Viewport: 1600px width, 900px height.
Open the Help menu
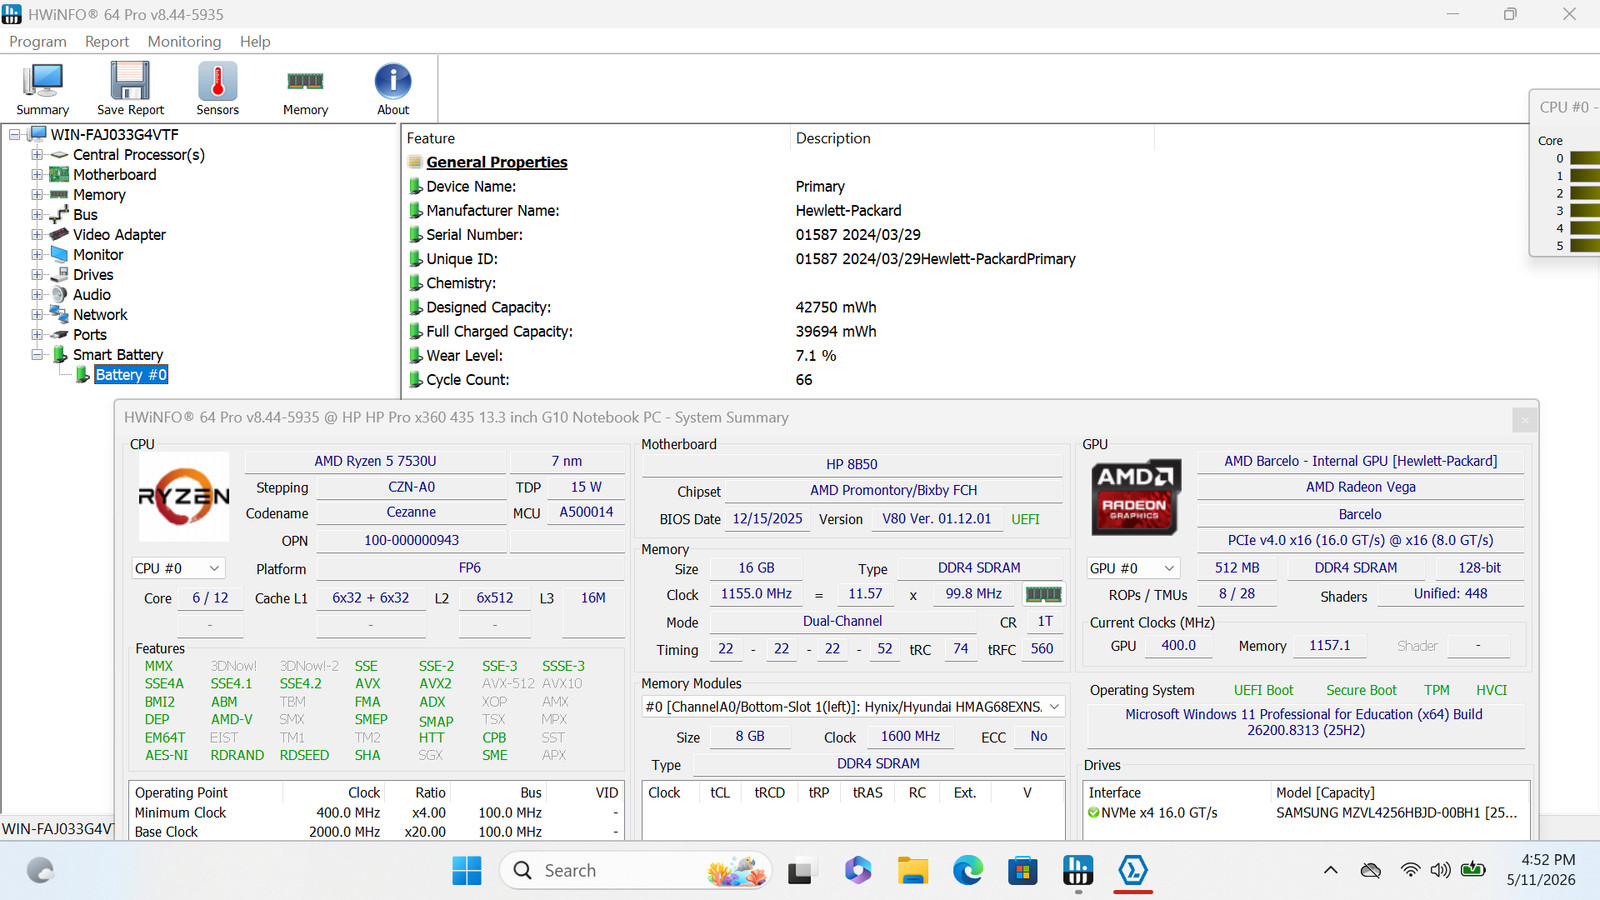pos(255,41)
